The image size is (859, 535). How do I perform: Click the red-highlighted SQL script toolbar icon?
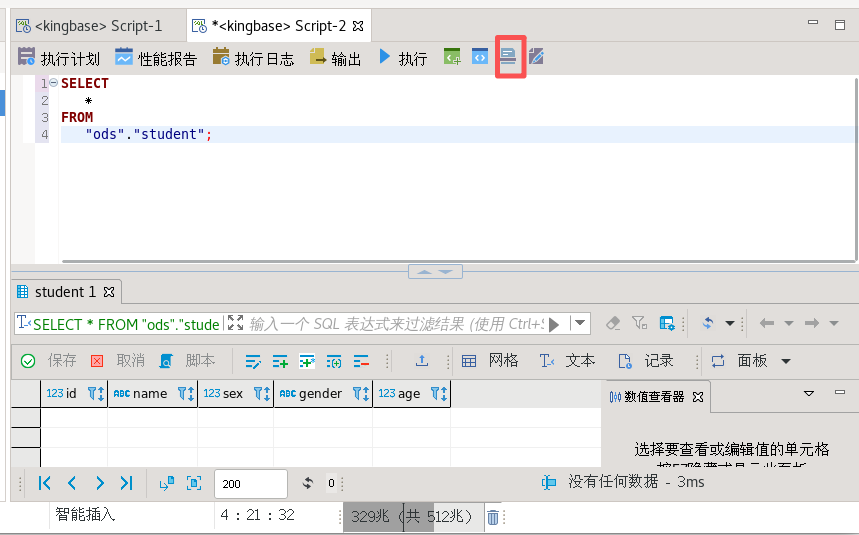point(510,57)
